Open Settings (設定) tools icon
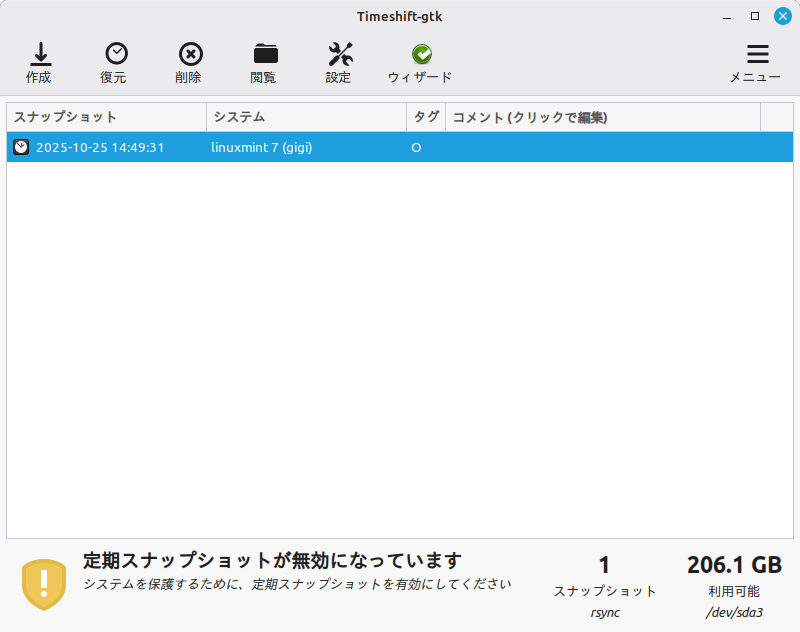 [340, 54]
